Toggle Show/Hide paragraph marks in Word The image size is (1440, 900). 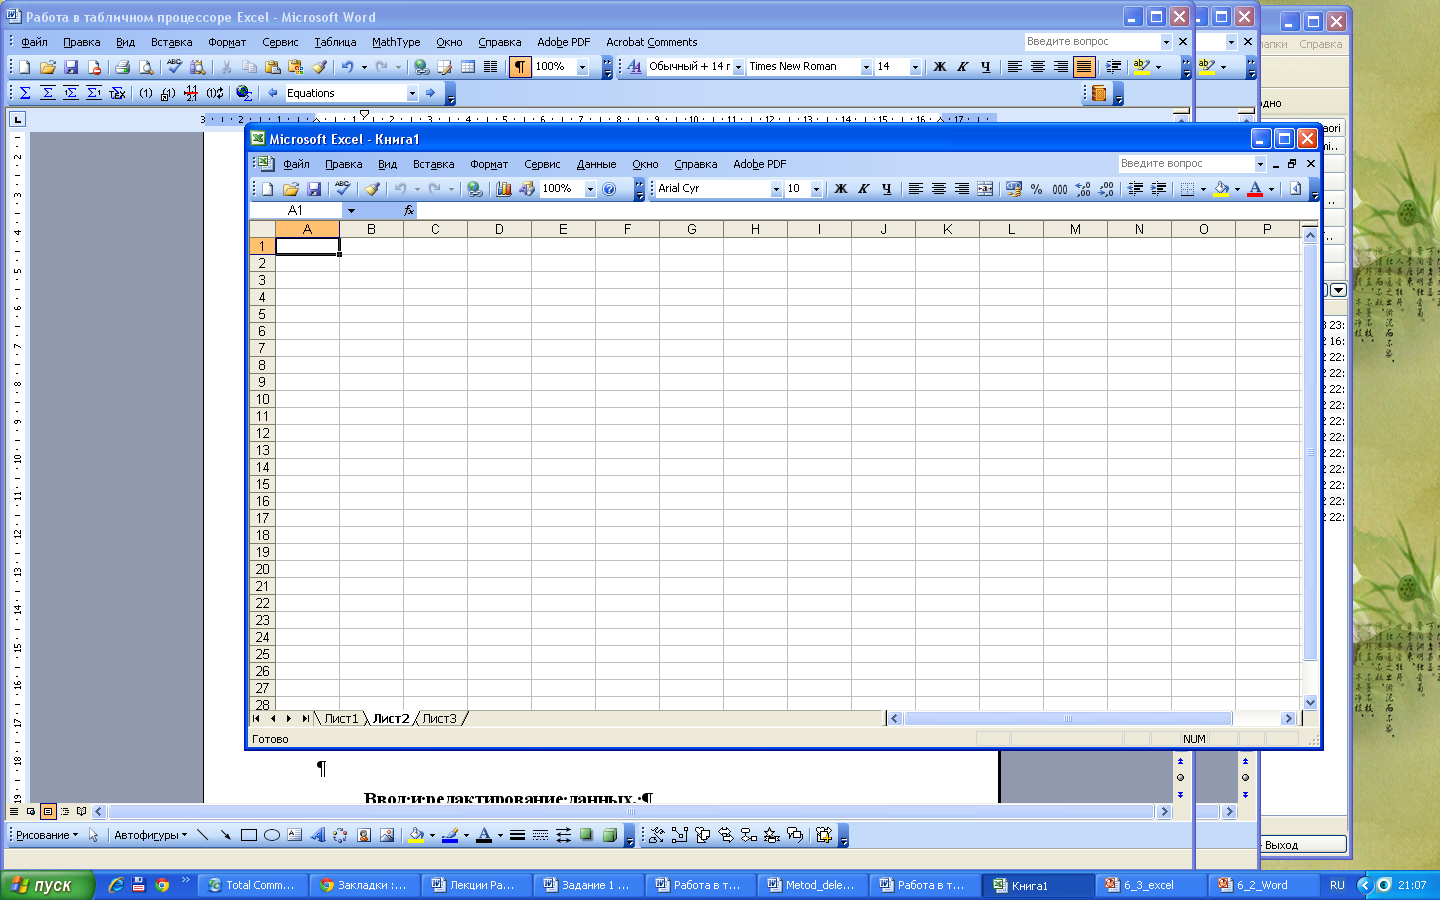(x=520, y=67)
